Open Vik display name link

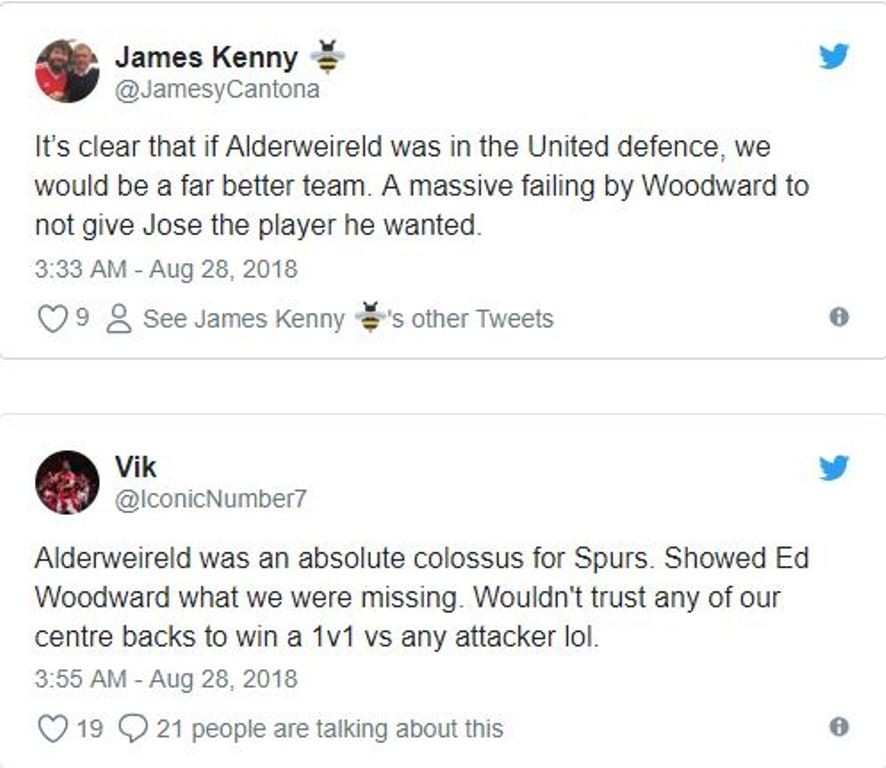(136, 468)
